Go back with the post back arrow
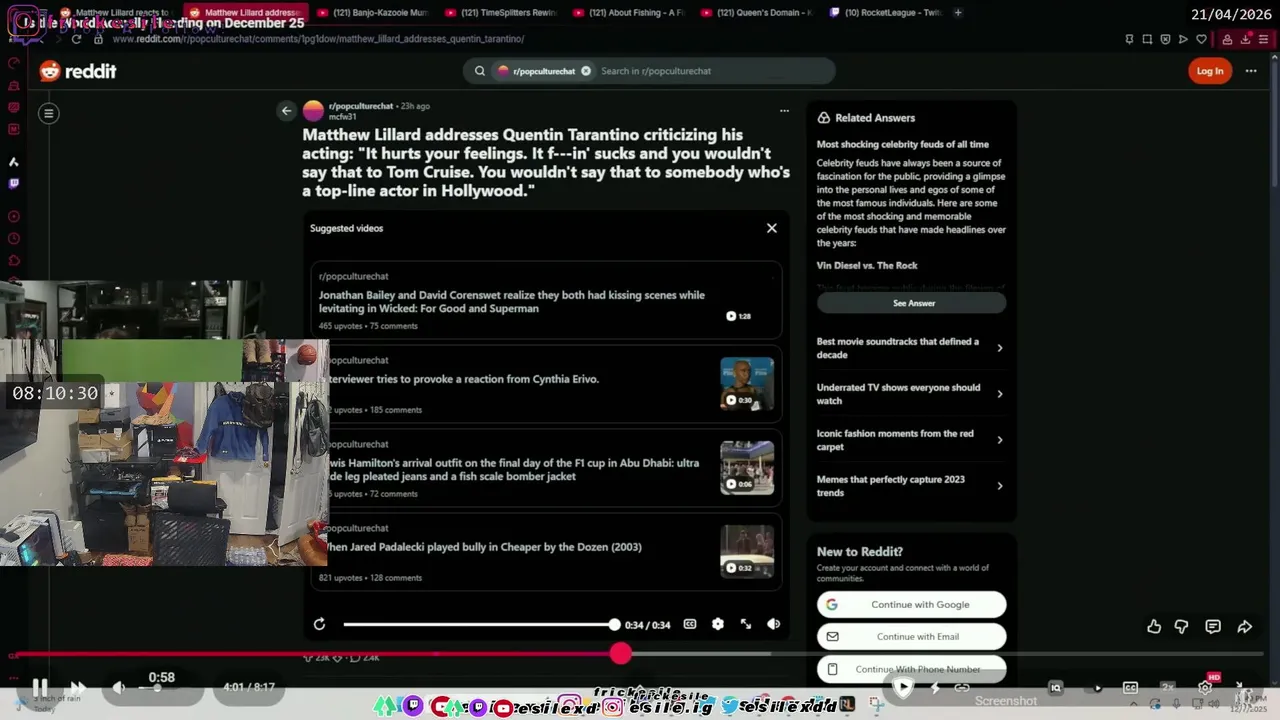Viewport: 1280px width, 720px height. pos(287,111)
